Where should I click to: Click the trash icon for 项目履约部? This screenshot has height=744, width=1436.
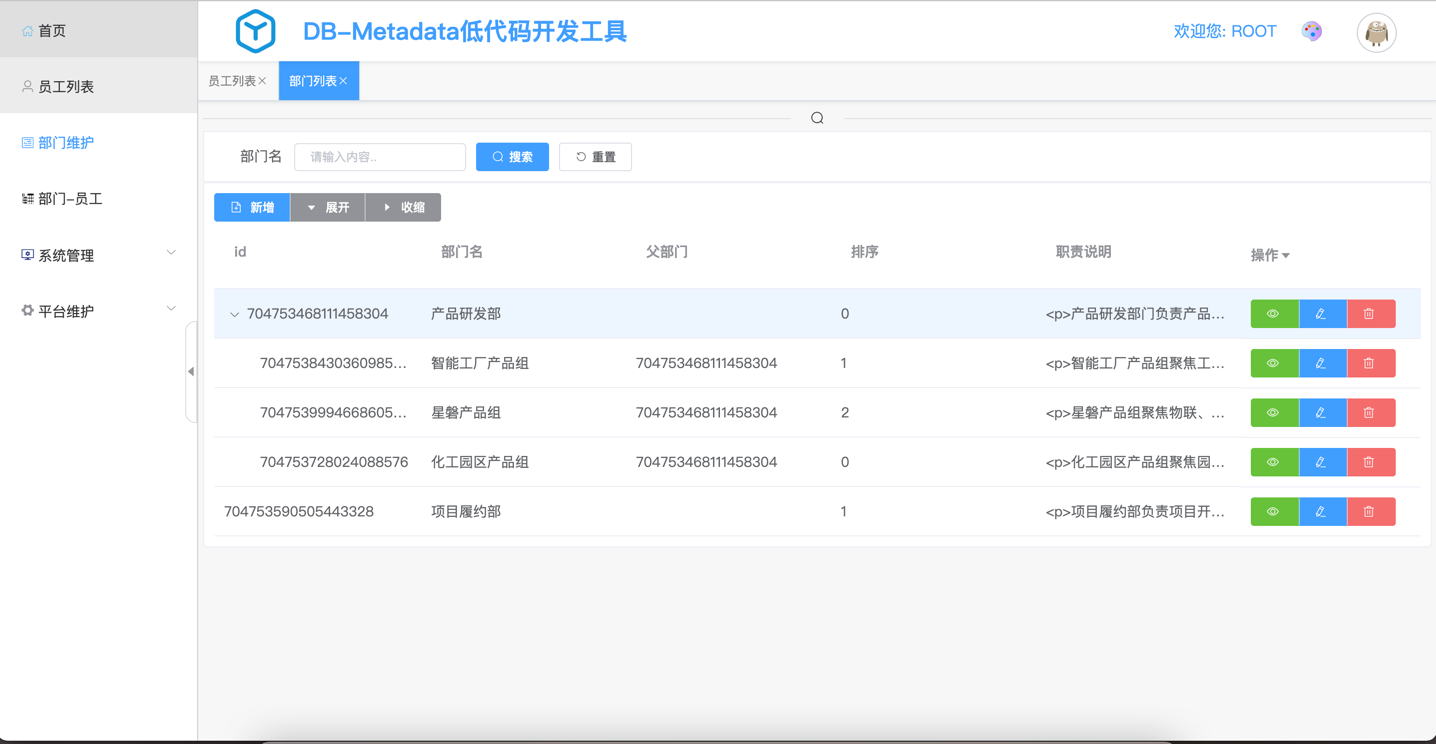pos(1370,512)
